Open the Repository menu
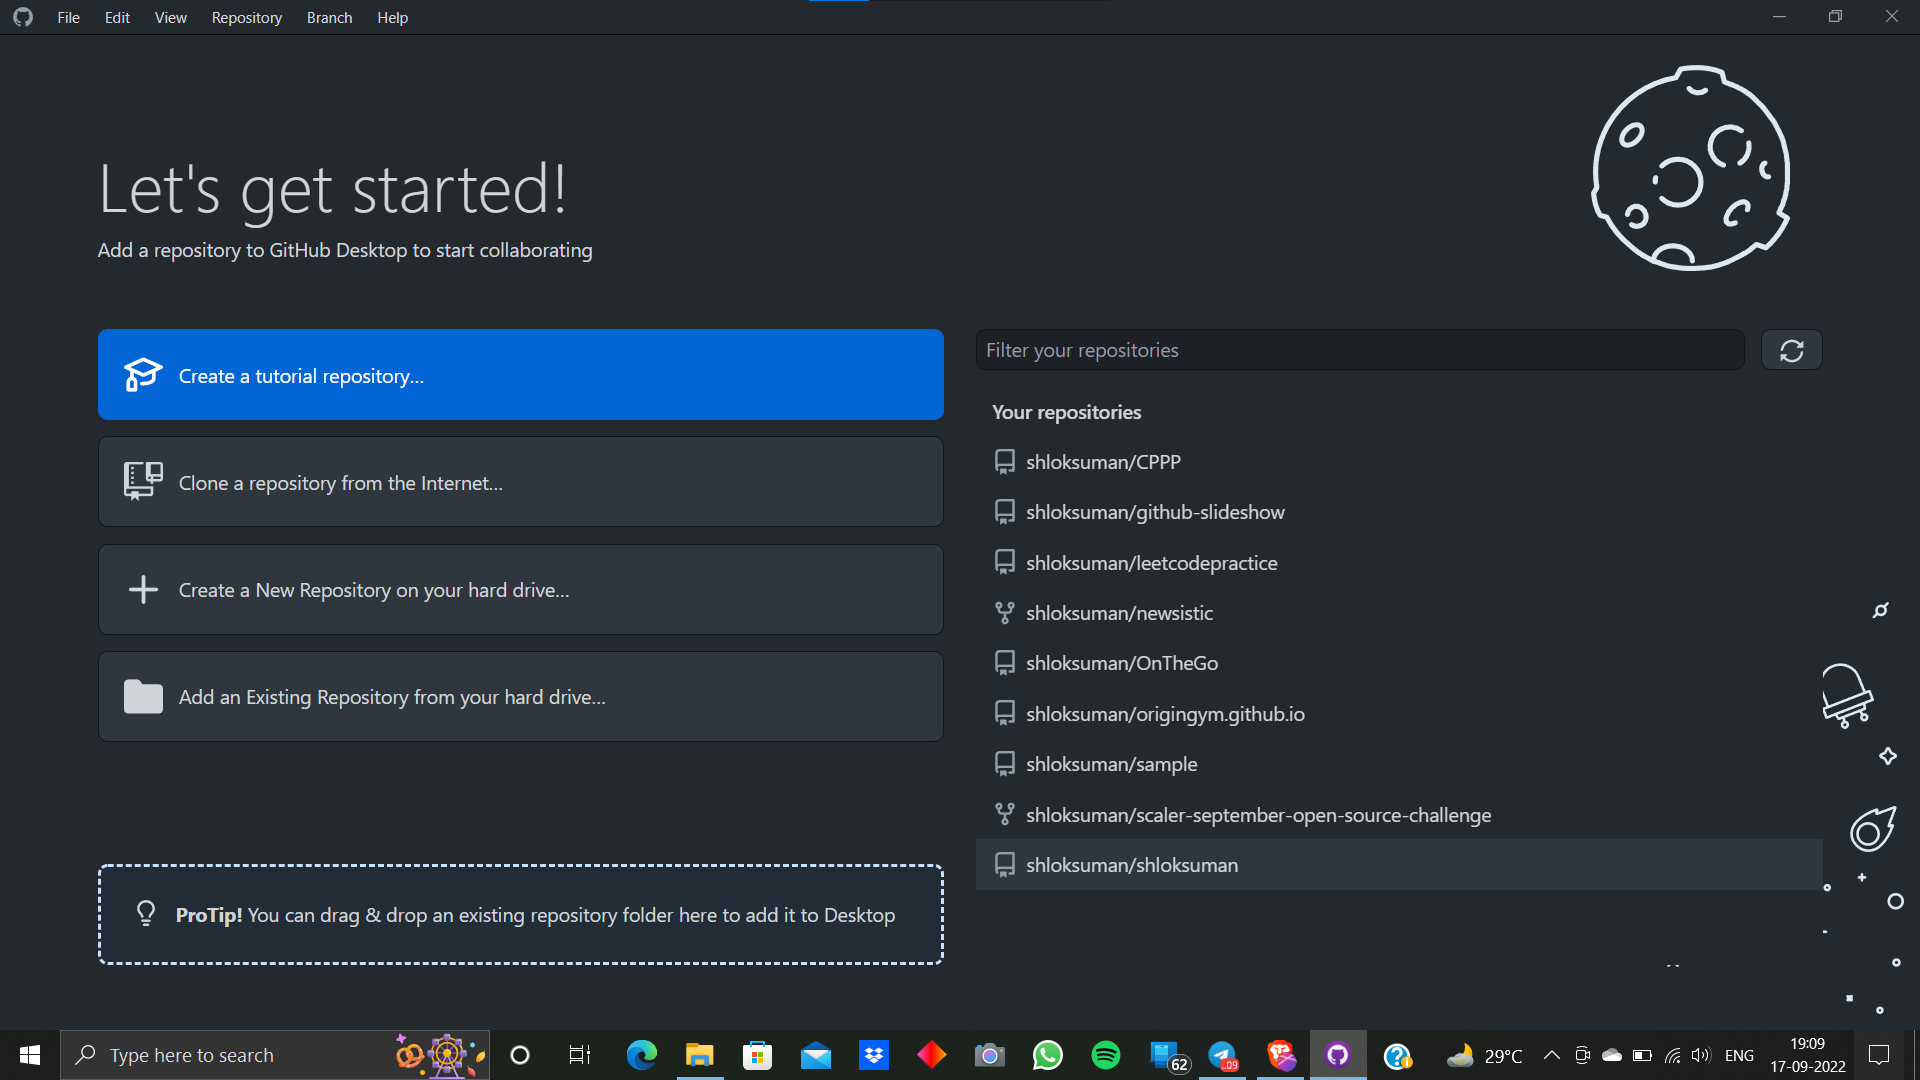 [x=246, y=17]
